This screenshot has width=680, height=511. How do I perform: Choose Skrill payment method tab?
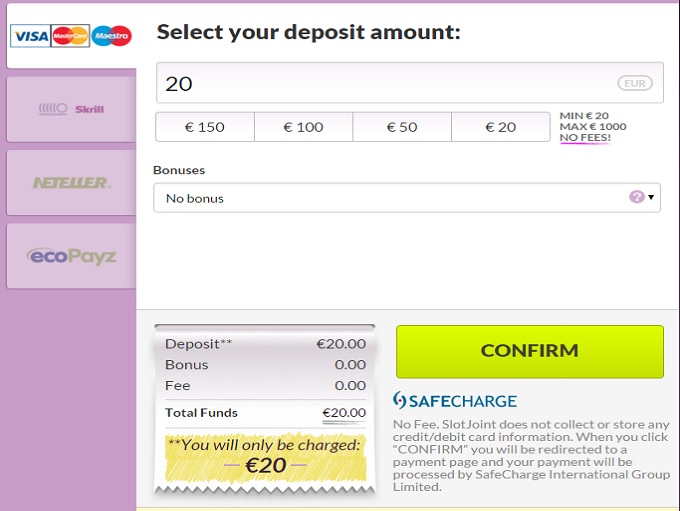71,109
